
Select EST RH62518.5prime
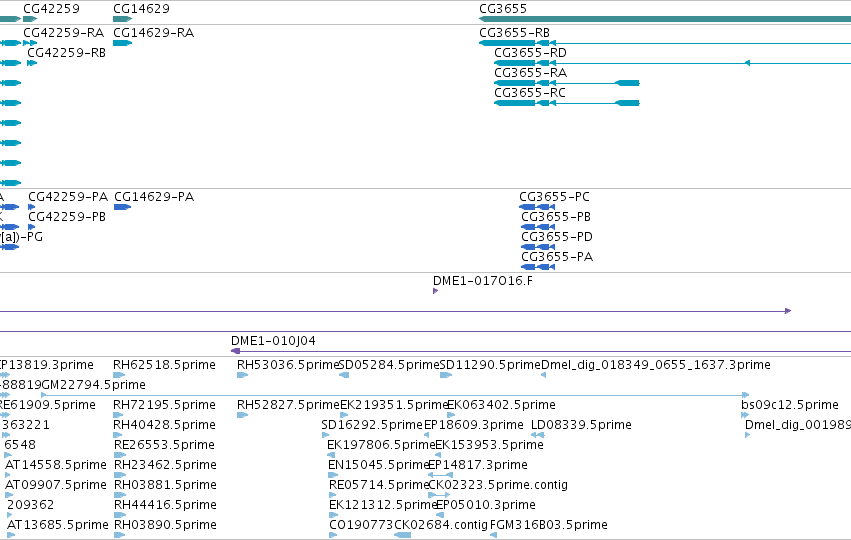click(164, 365)
